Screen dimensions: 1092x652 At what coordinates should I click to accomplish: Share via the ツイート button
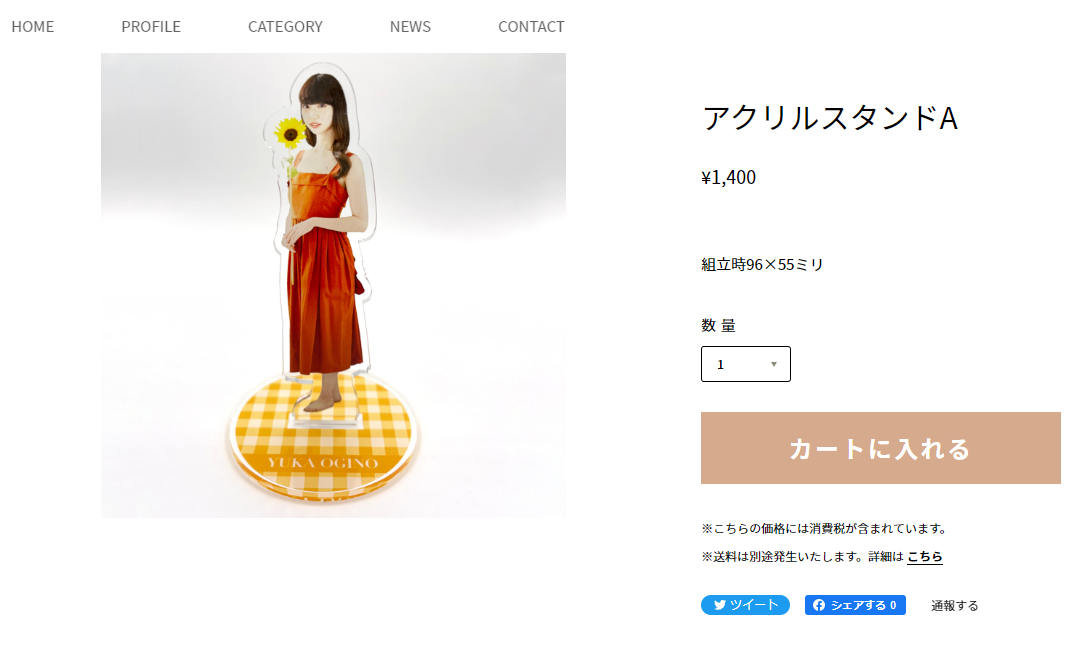click(745, 605)
